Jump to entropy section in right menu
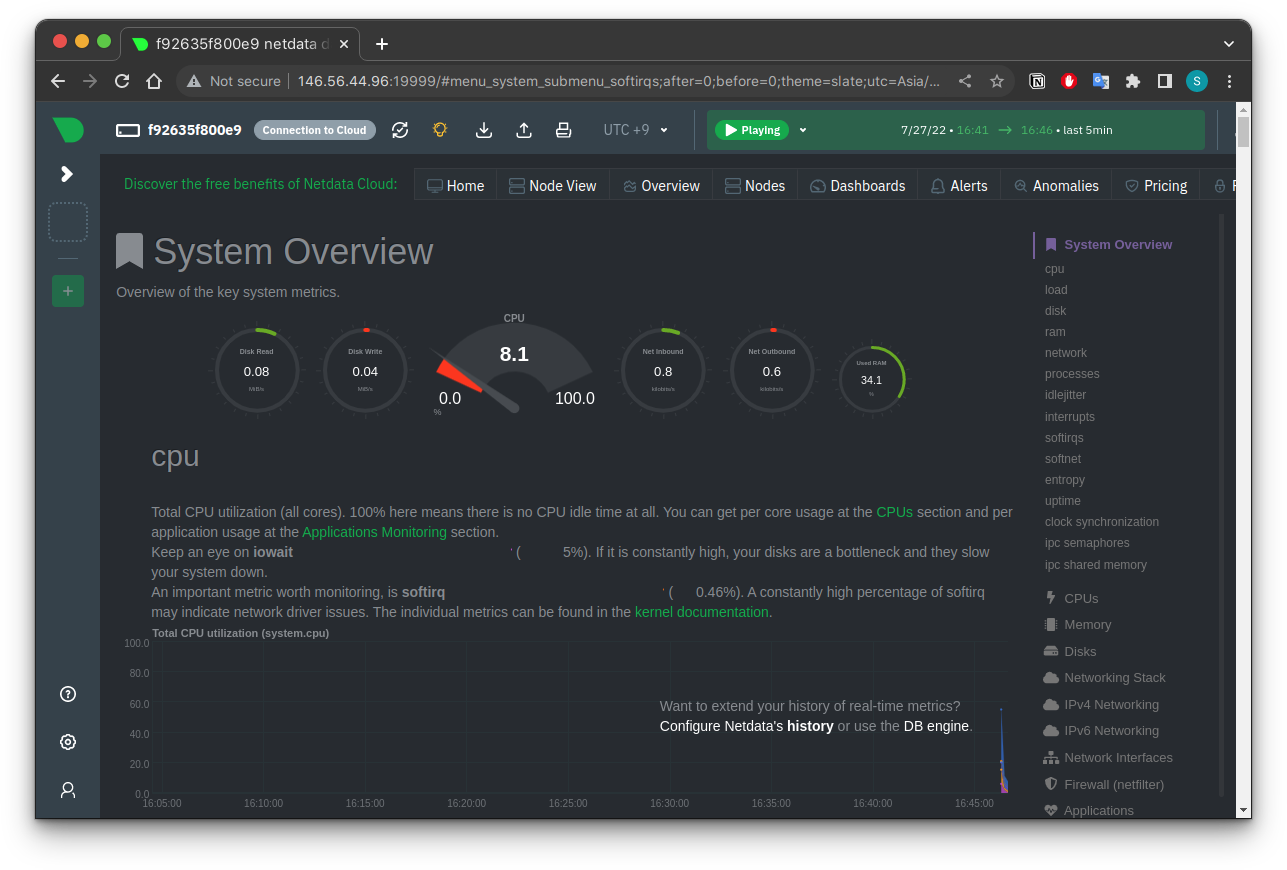The width and height of the screenshot is (1287, 870). tap(1065, 480)
